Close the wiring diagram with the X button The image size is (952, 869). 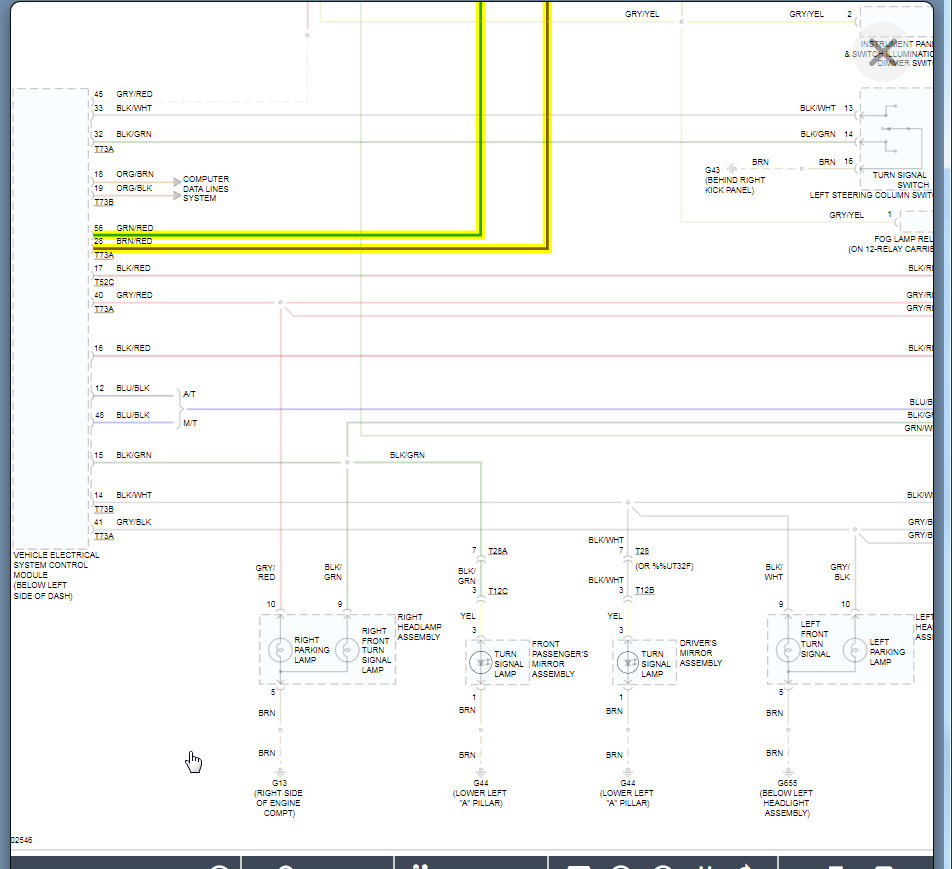pyautogui.click(x=884, y=52)
